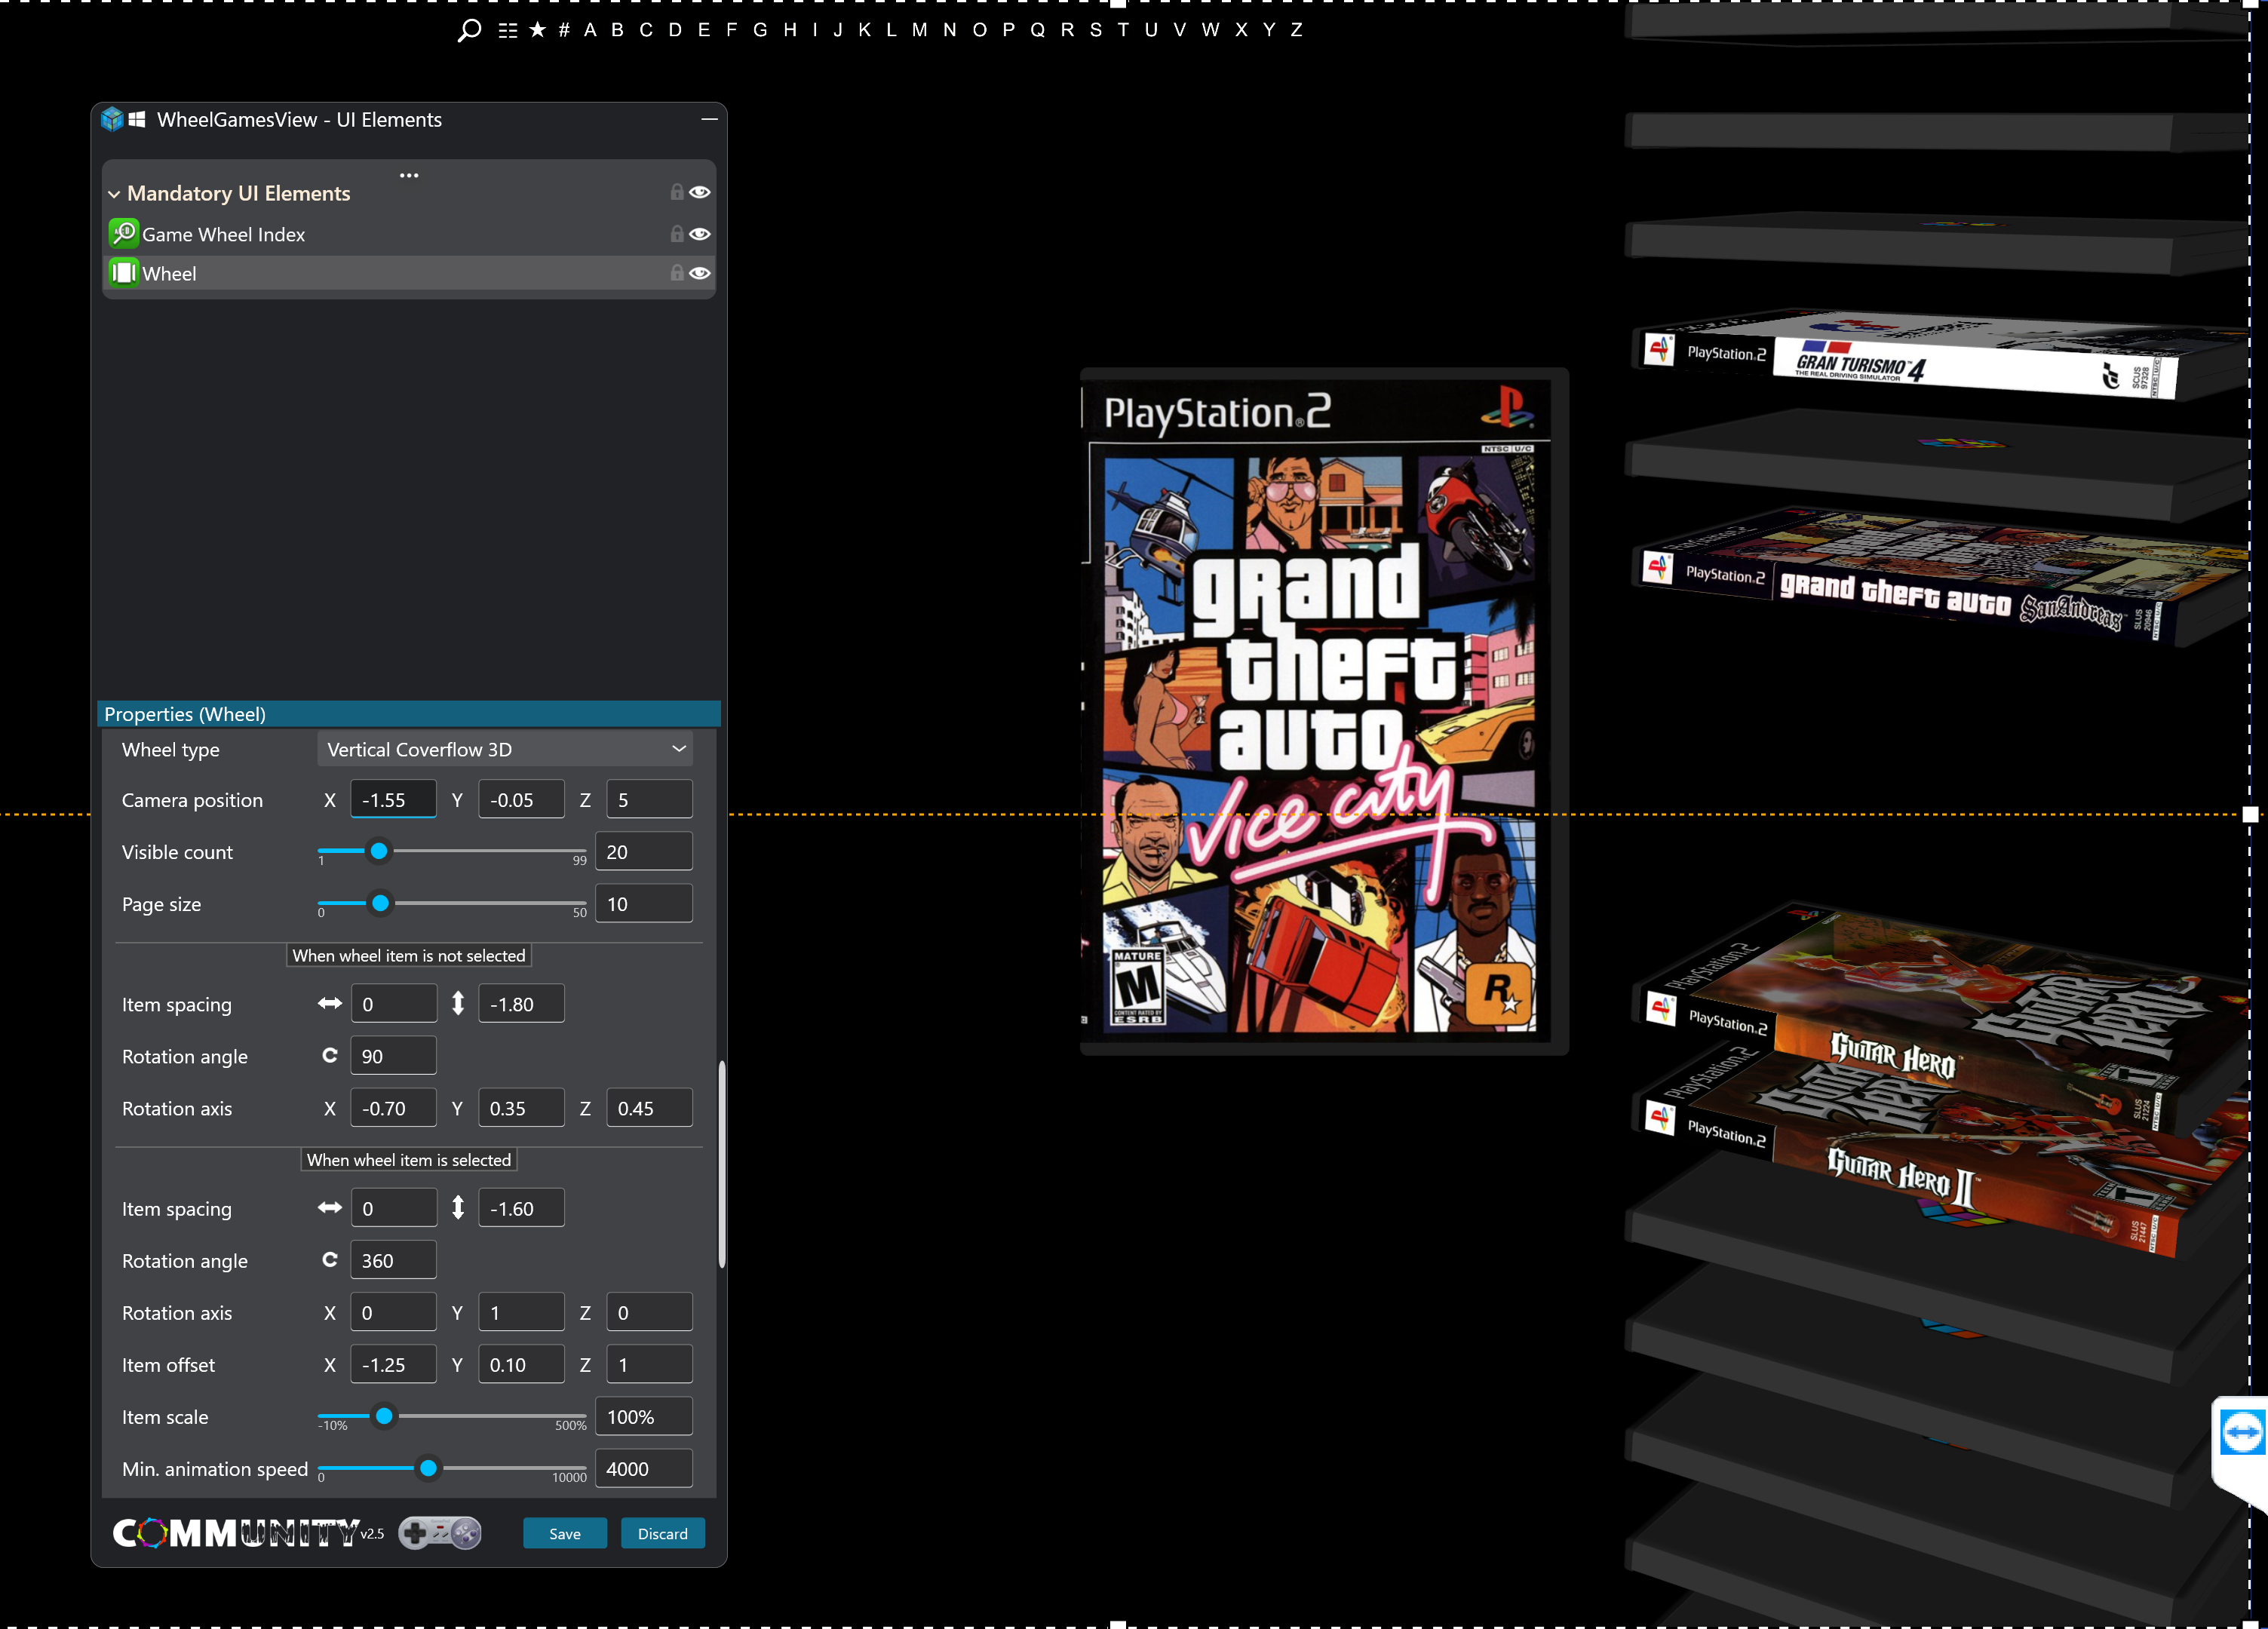
Task: Adjust the Item scale slider
Action: (x=384, y=1416)
